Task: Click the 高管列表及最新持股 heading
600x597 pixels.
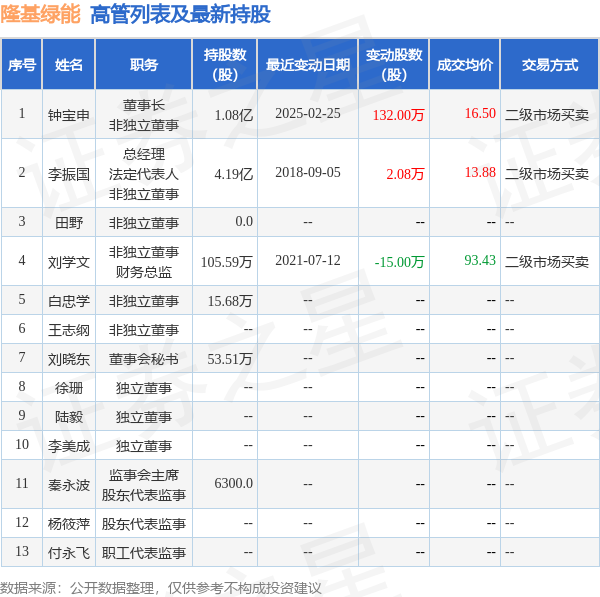Action: 180,14
